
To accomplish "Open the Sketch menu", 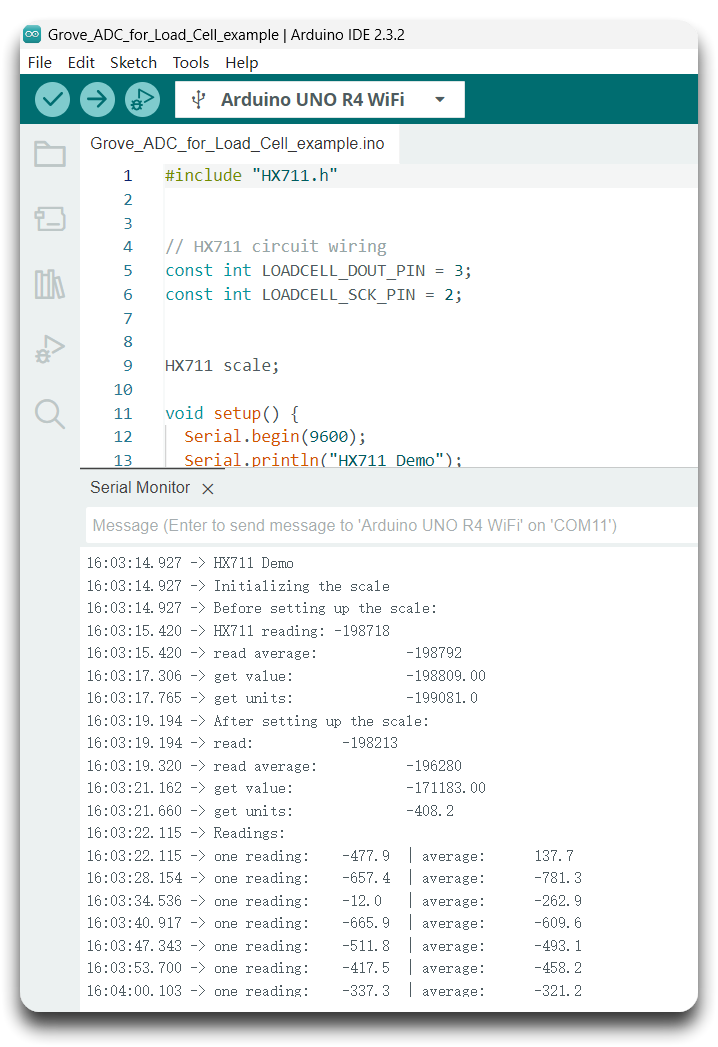I will click(x=133, y=63).
